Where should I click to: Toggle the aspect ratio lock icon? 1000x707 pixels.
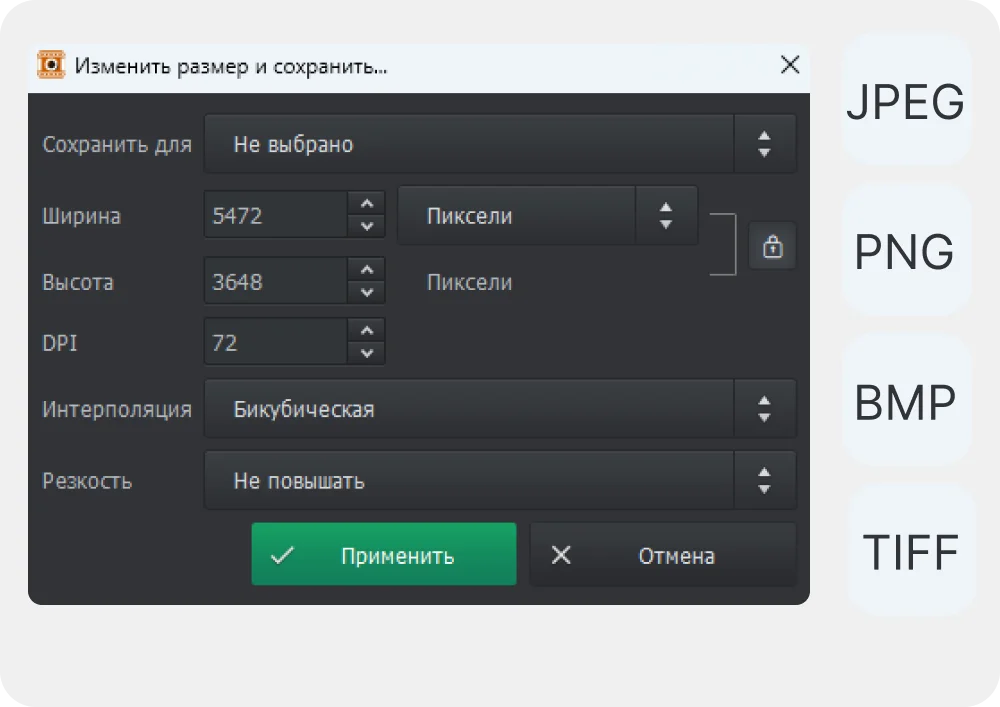pos(772,246)
